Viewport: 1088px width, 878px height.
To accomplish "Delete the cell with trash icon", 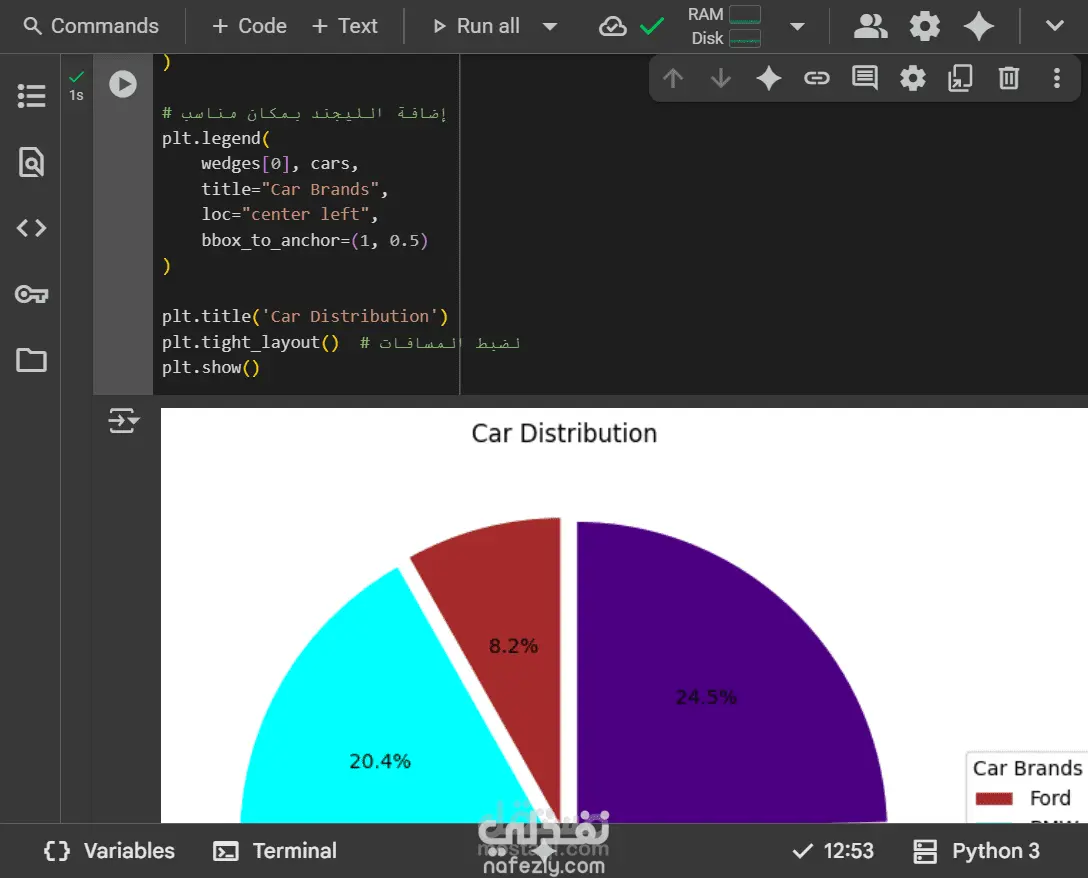I will pos(1008,78).
